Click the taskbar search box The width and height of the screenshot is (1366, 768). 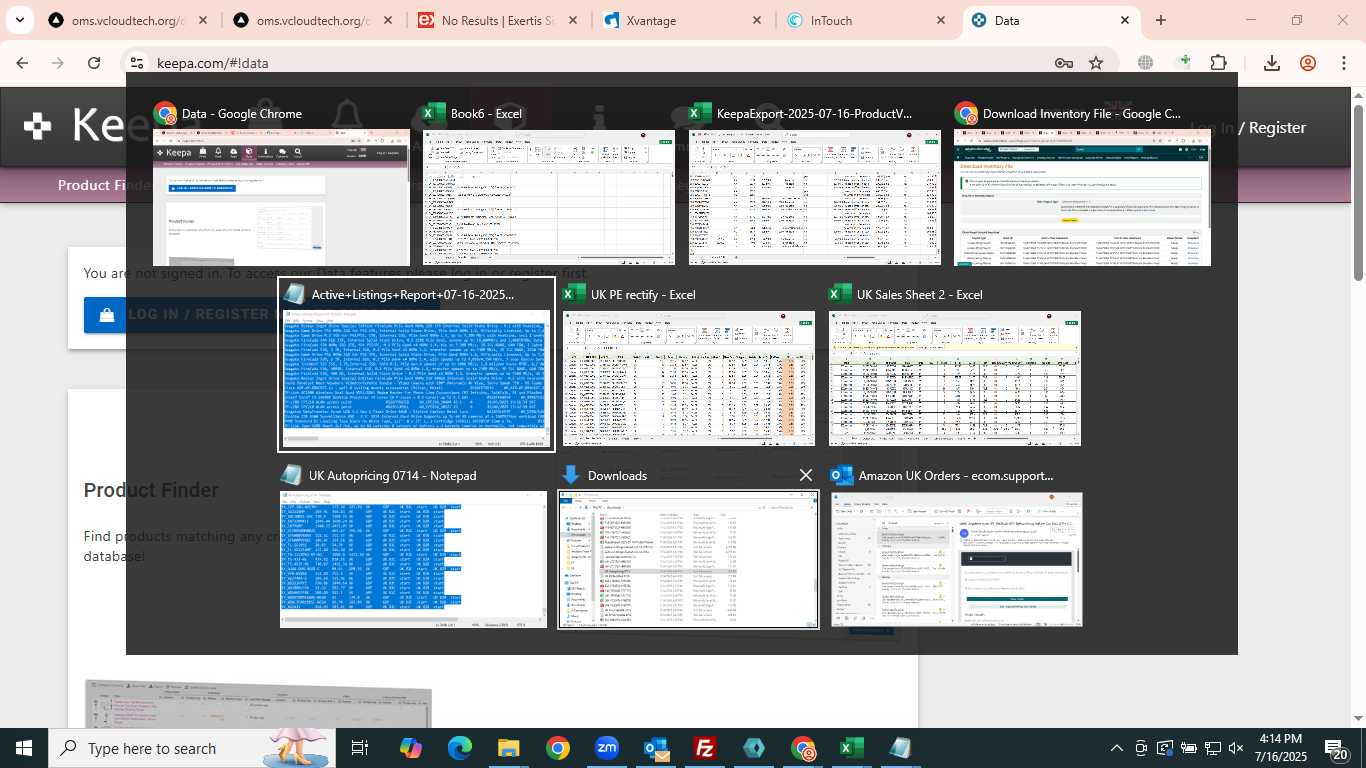tap(190, 748)
